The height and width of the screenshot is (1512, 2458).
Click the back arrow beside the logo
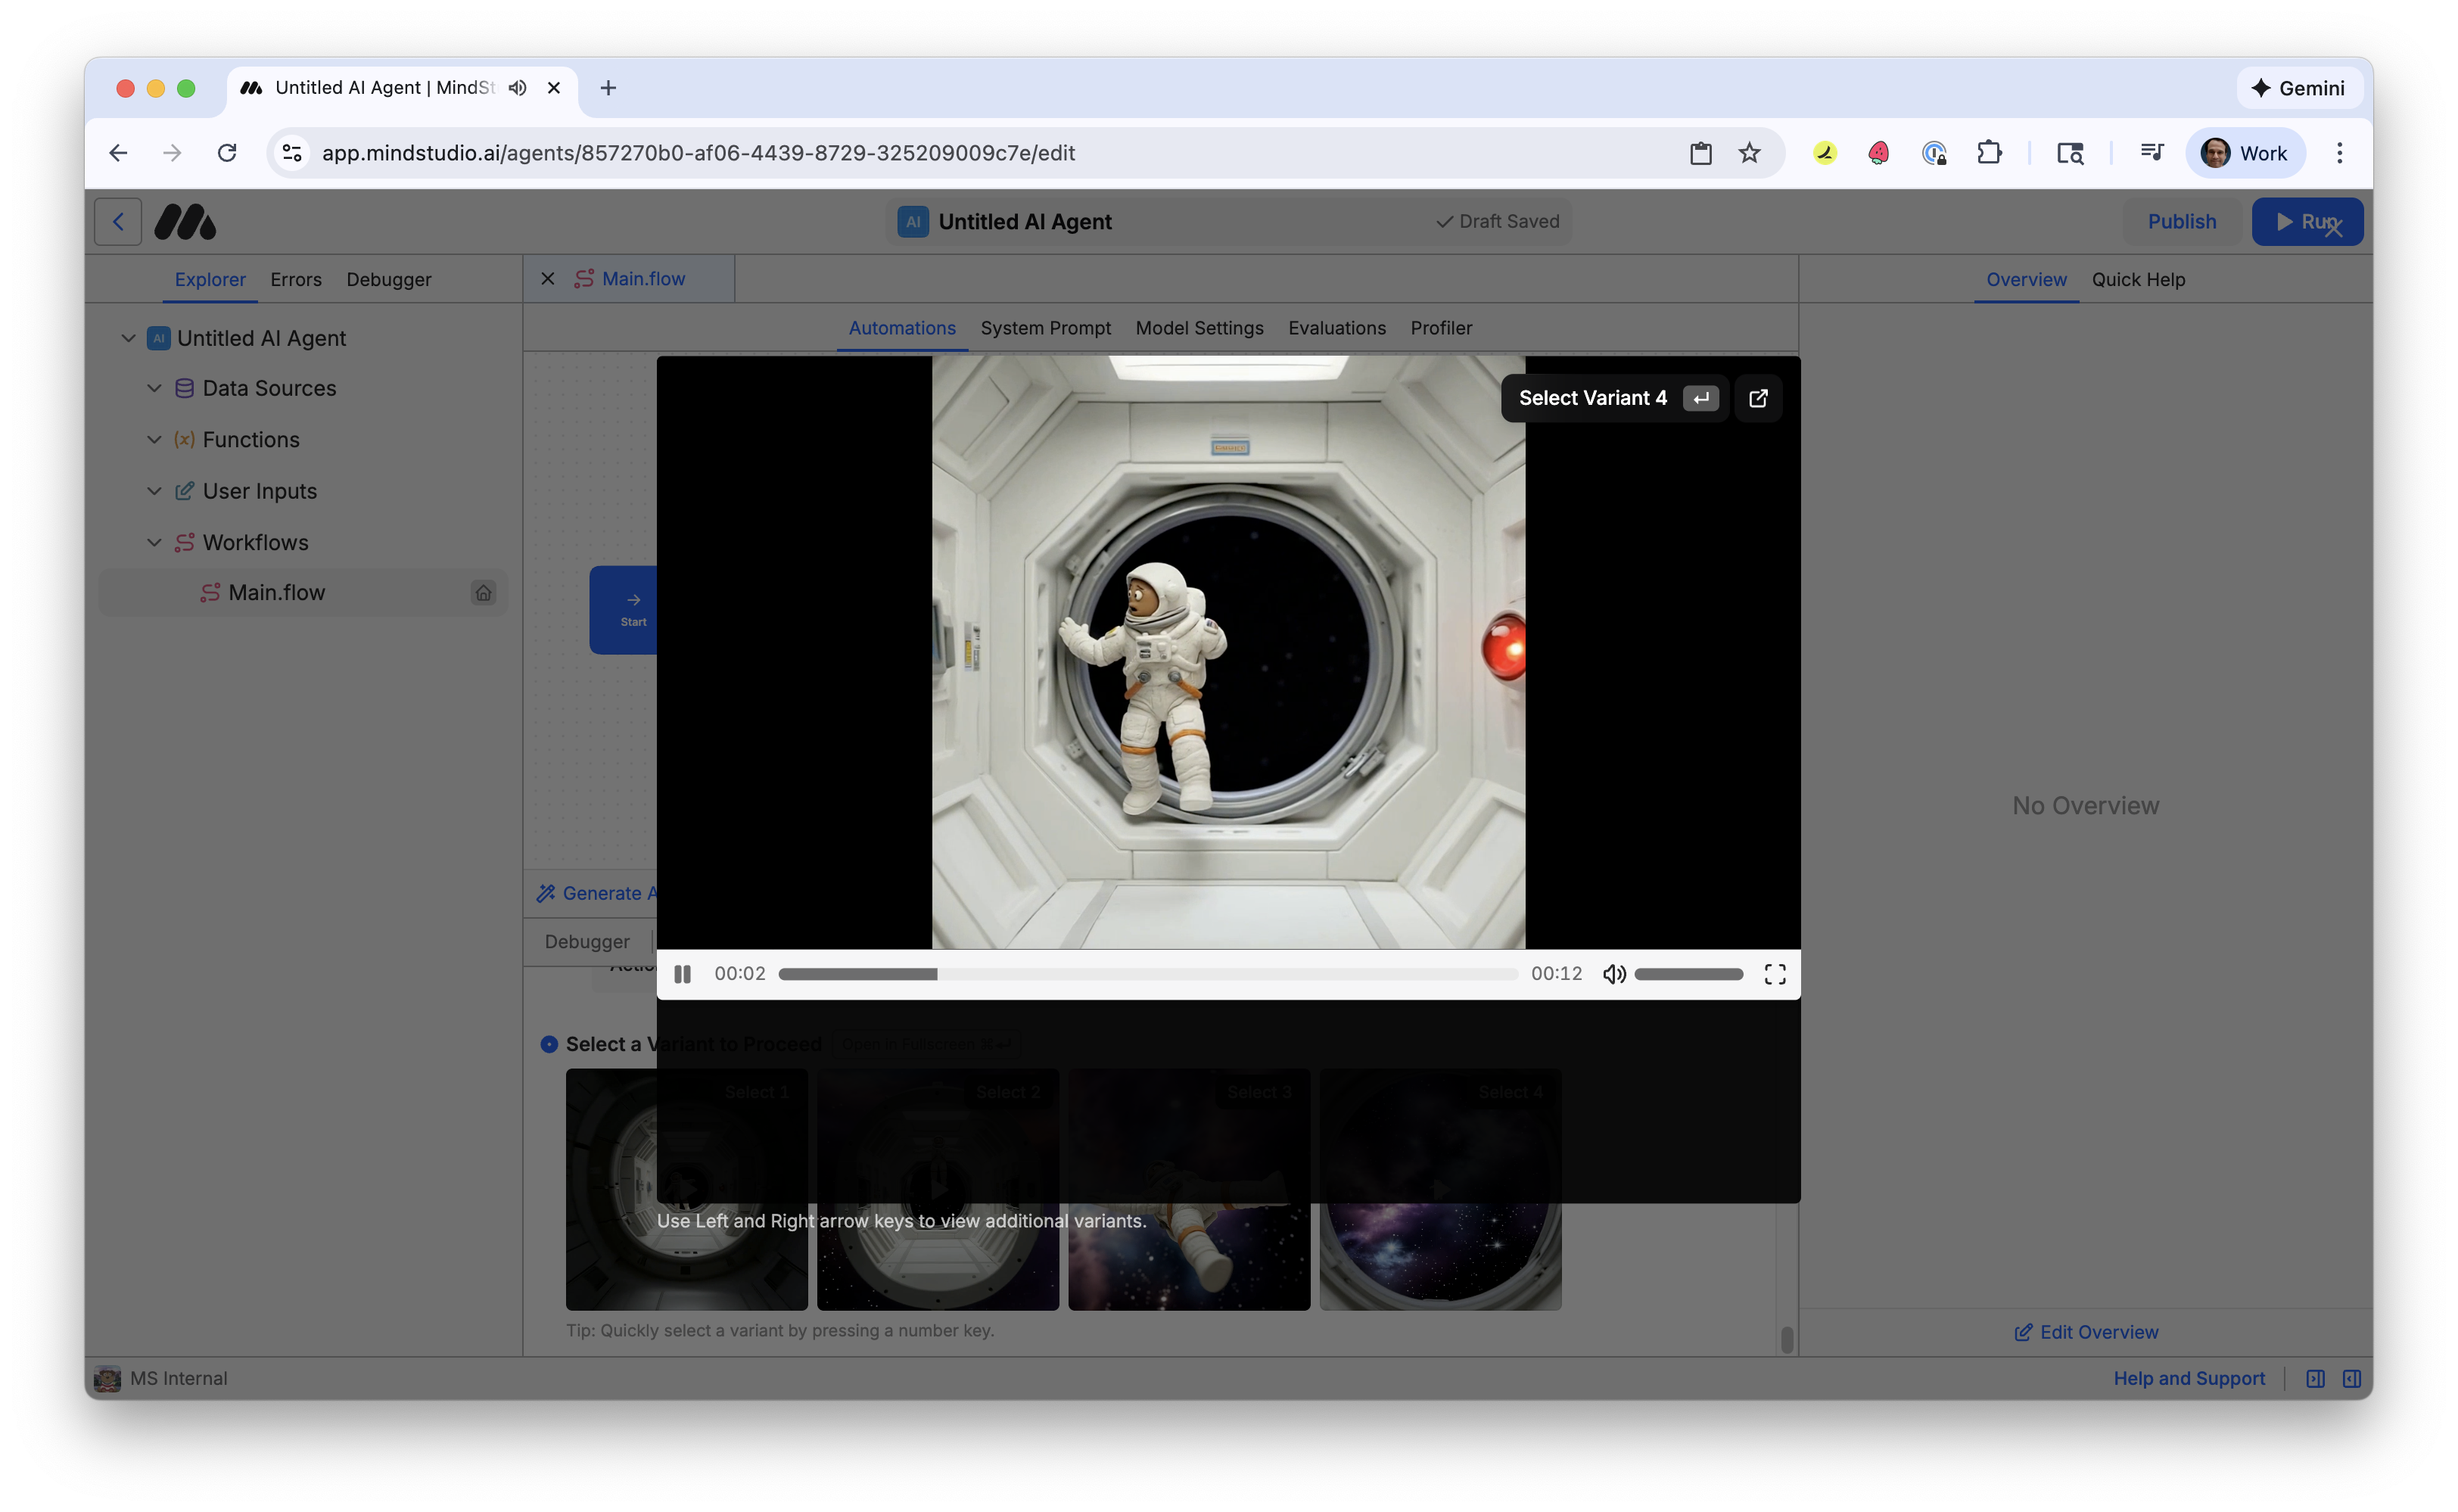coord(117,221)
